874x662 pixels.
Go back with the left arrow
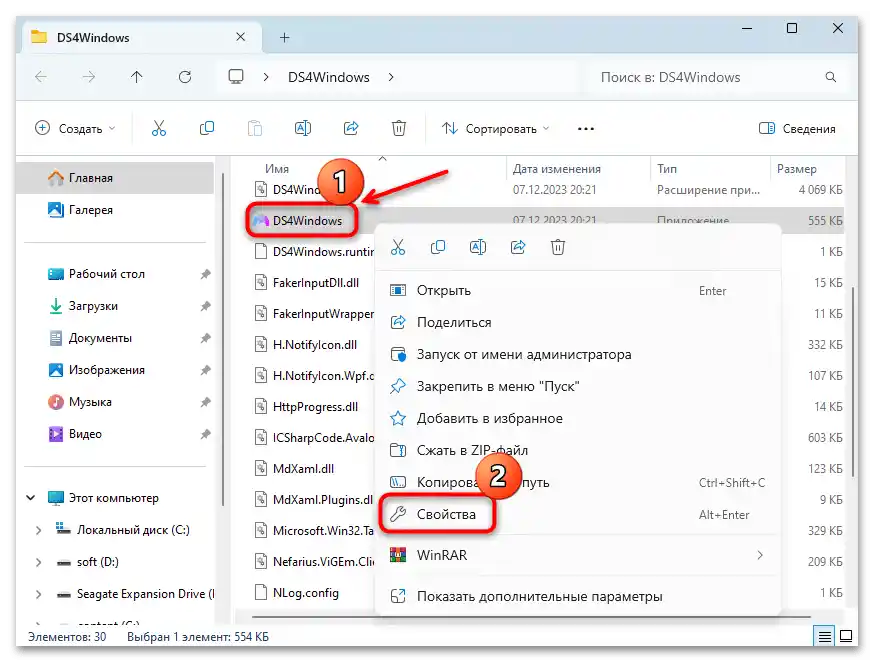point(41,77)
